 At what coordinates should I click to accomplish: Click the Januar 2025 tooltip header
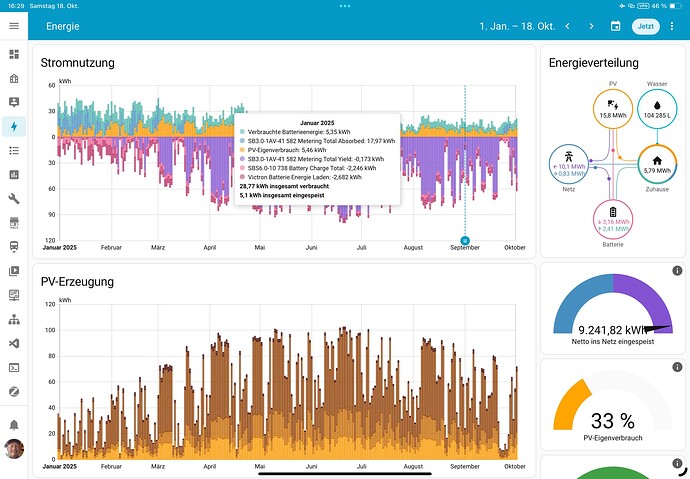coord(317,123)
